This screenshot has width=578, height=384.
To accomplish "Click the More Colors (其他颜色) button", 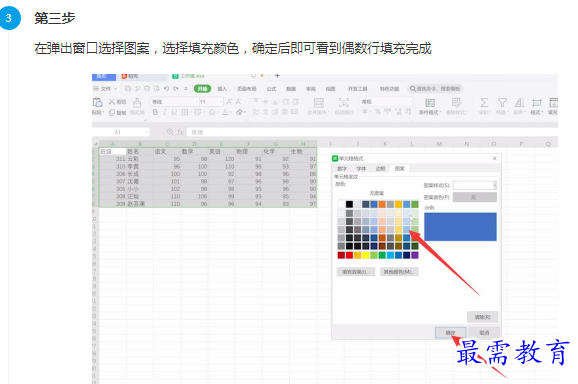I will point(399,272).
